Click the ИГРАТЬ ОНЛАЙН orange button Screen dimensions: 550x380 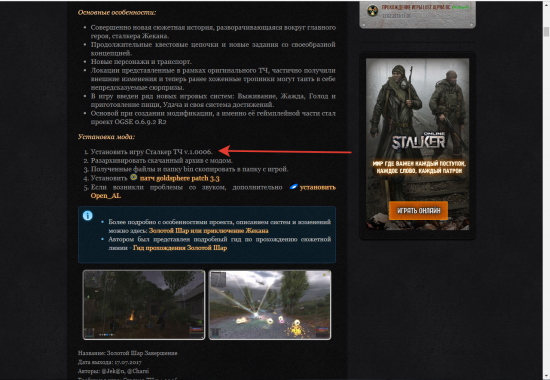pyautogui.click(x=418, y=211)
